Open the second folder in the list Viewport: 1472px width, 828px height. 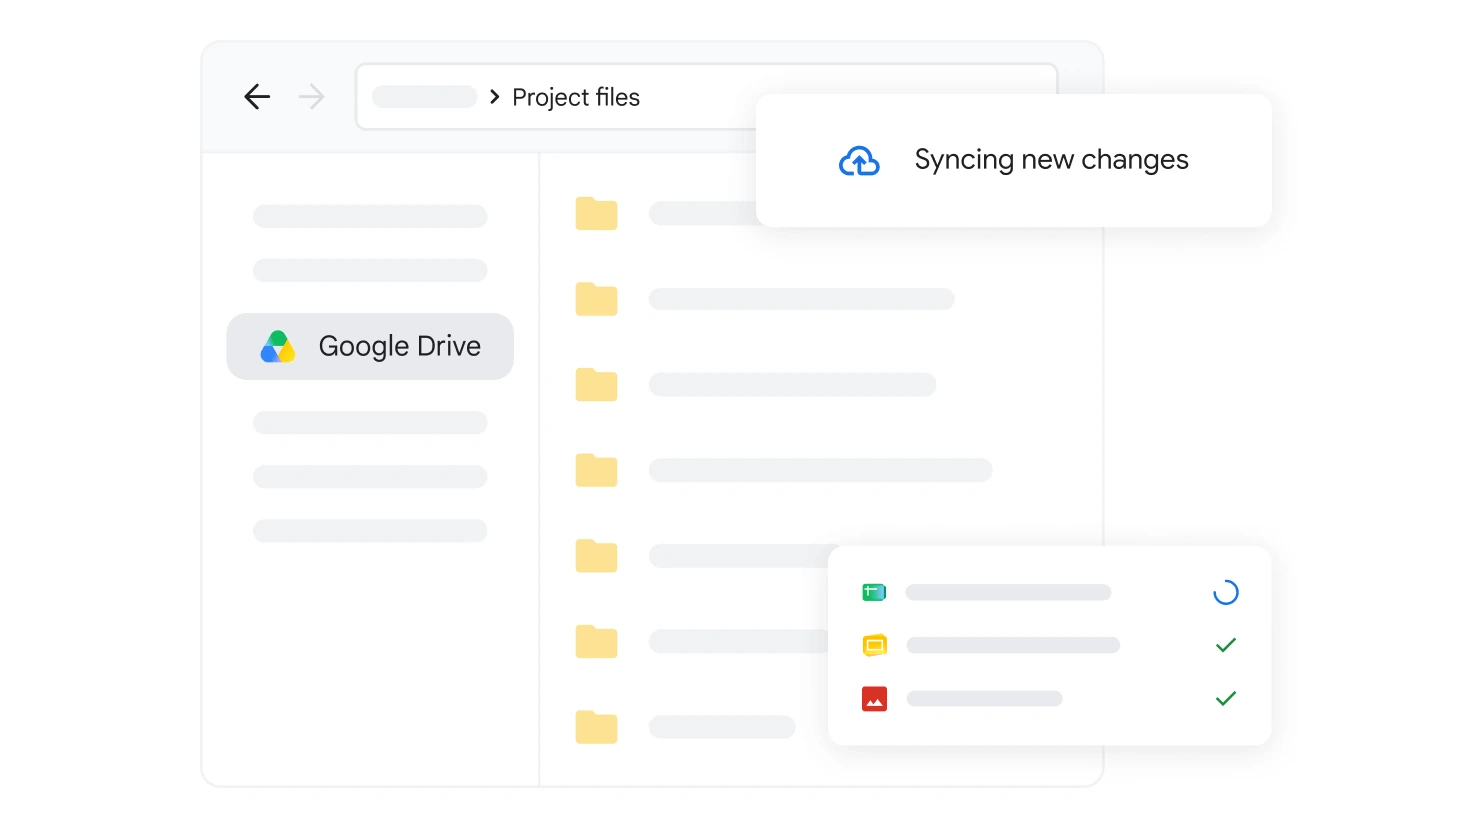tap(596, 299)
